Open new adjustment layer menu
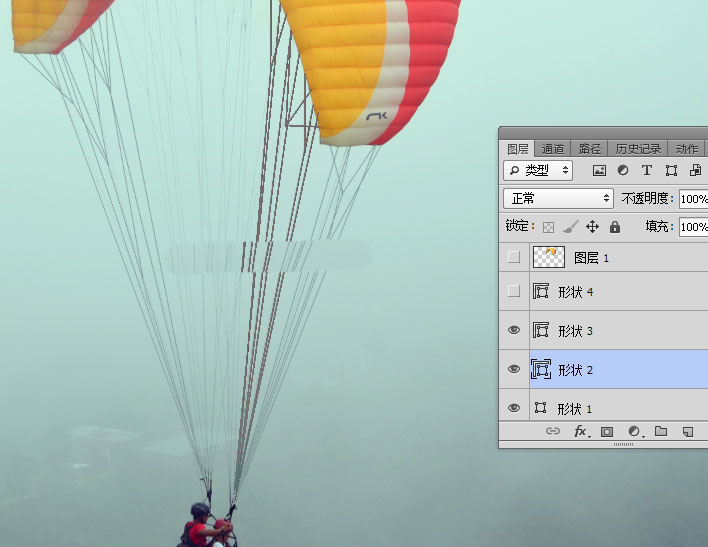This screenshot has height=547, width=708. point(634,432)
